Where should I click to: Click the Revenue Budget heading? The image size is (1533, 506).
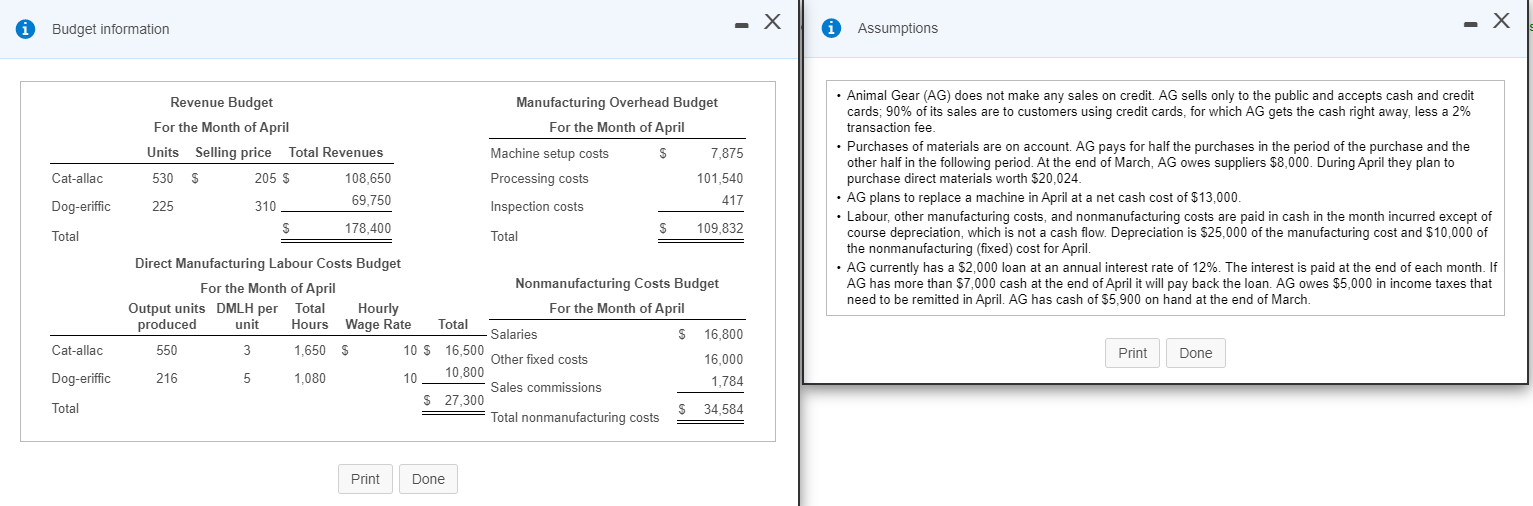click(x=221, y=102)
